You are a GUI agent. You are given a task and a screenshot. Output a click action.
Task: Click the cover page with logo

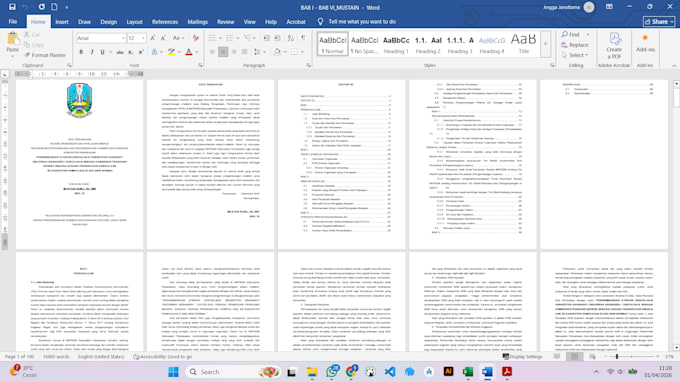79,164
